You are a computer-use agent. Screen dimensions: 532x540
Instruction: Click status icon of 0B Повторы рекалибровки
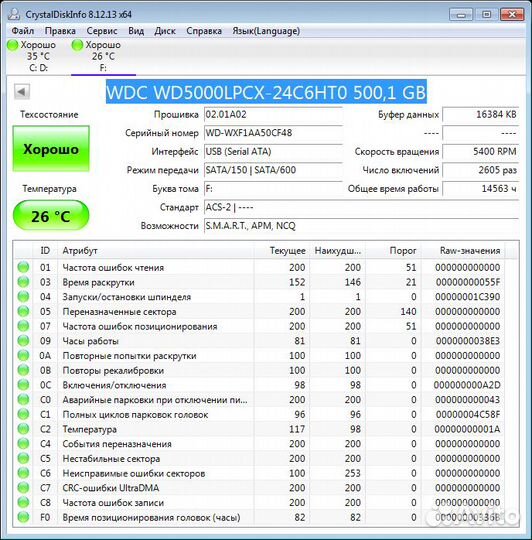coord(23,370)
